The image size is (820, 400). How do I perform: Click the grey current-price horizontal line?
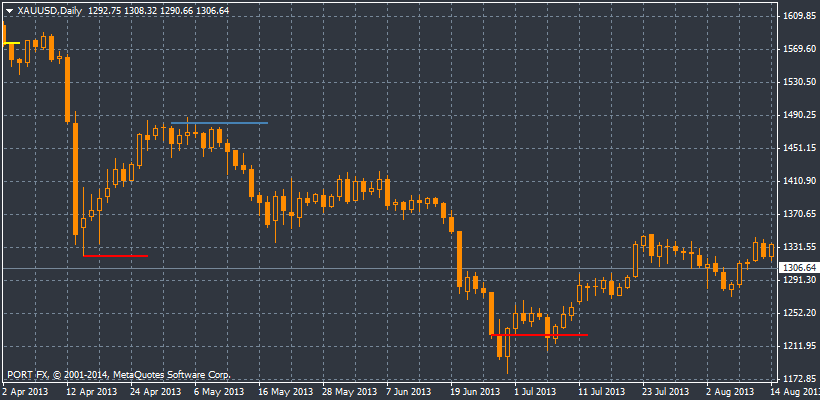389,268
